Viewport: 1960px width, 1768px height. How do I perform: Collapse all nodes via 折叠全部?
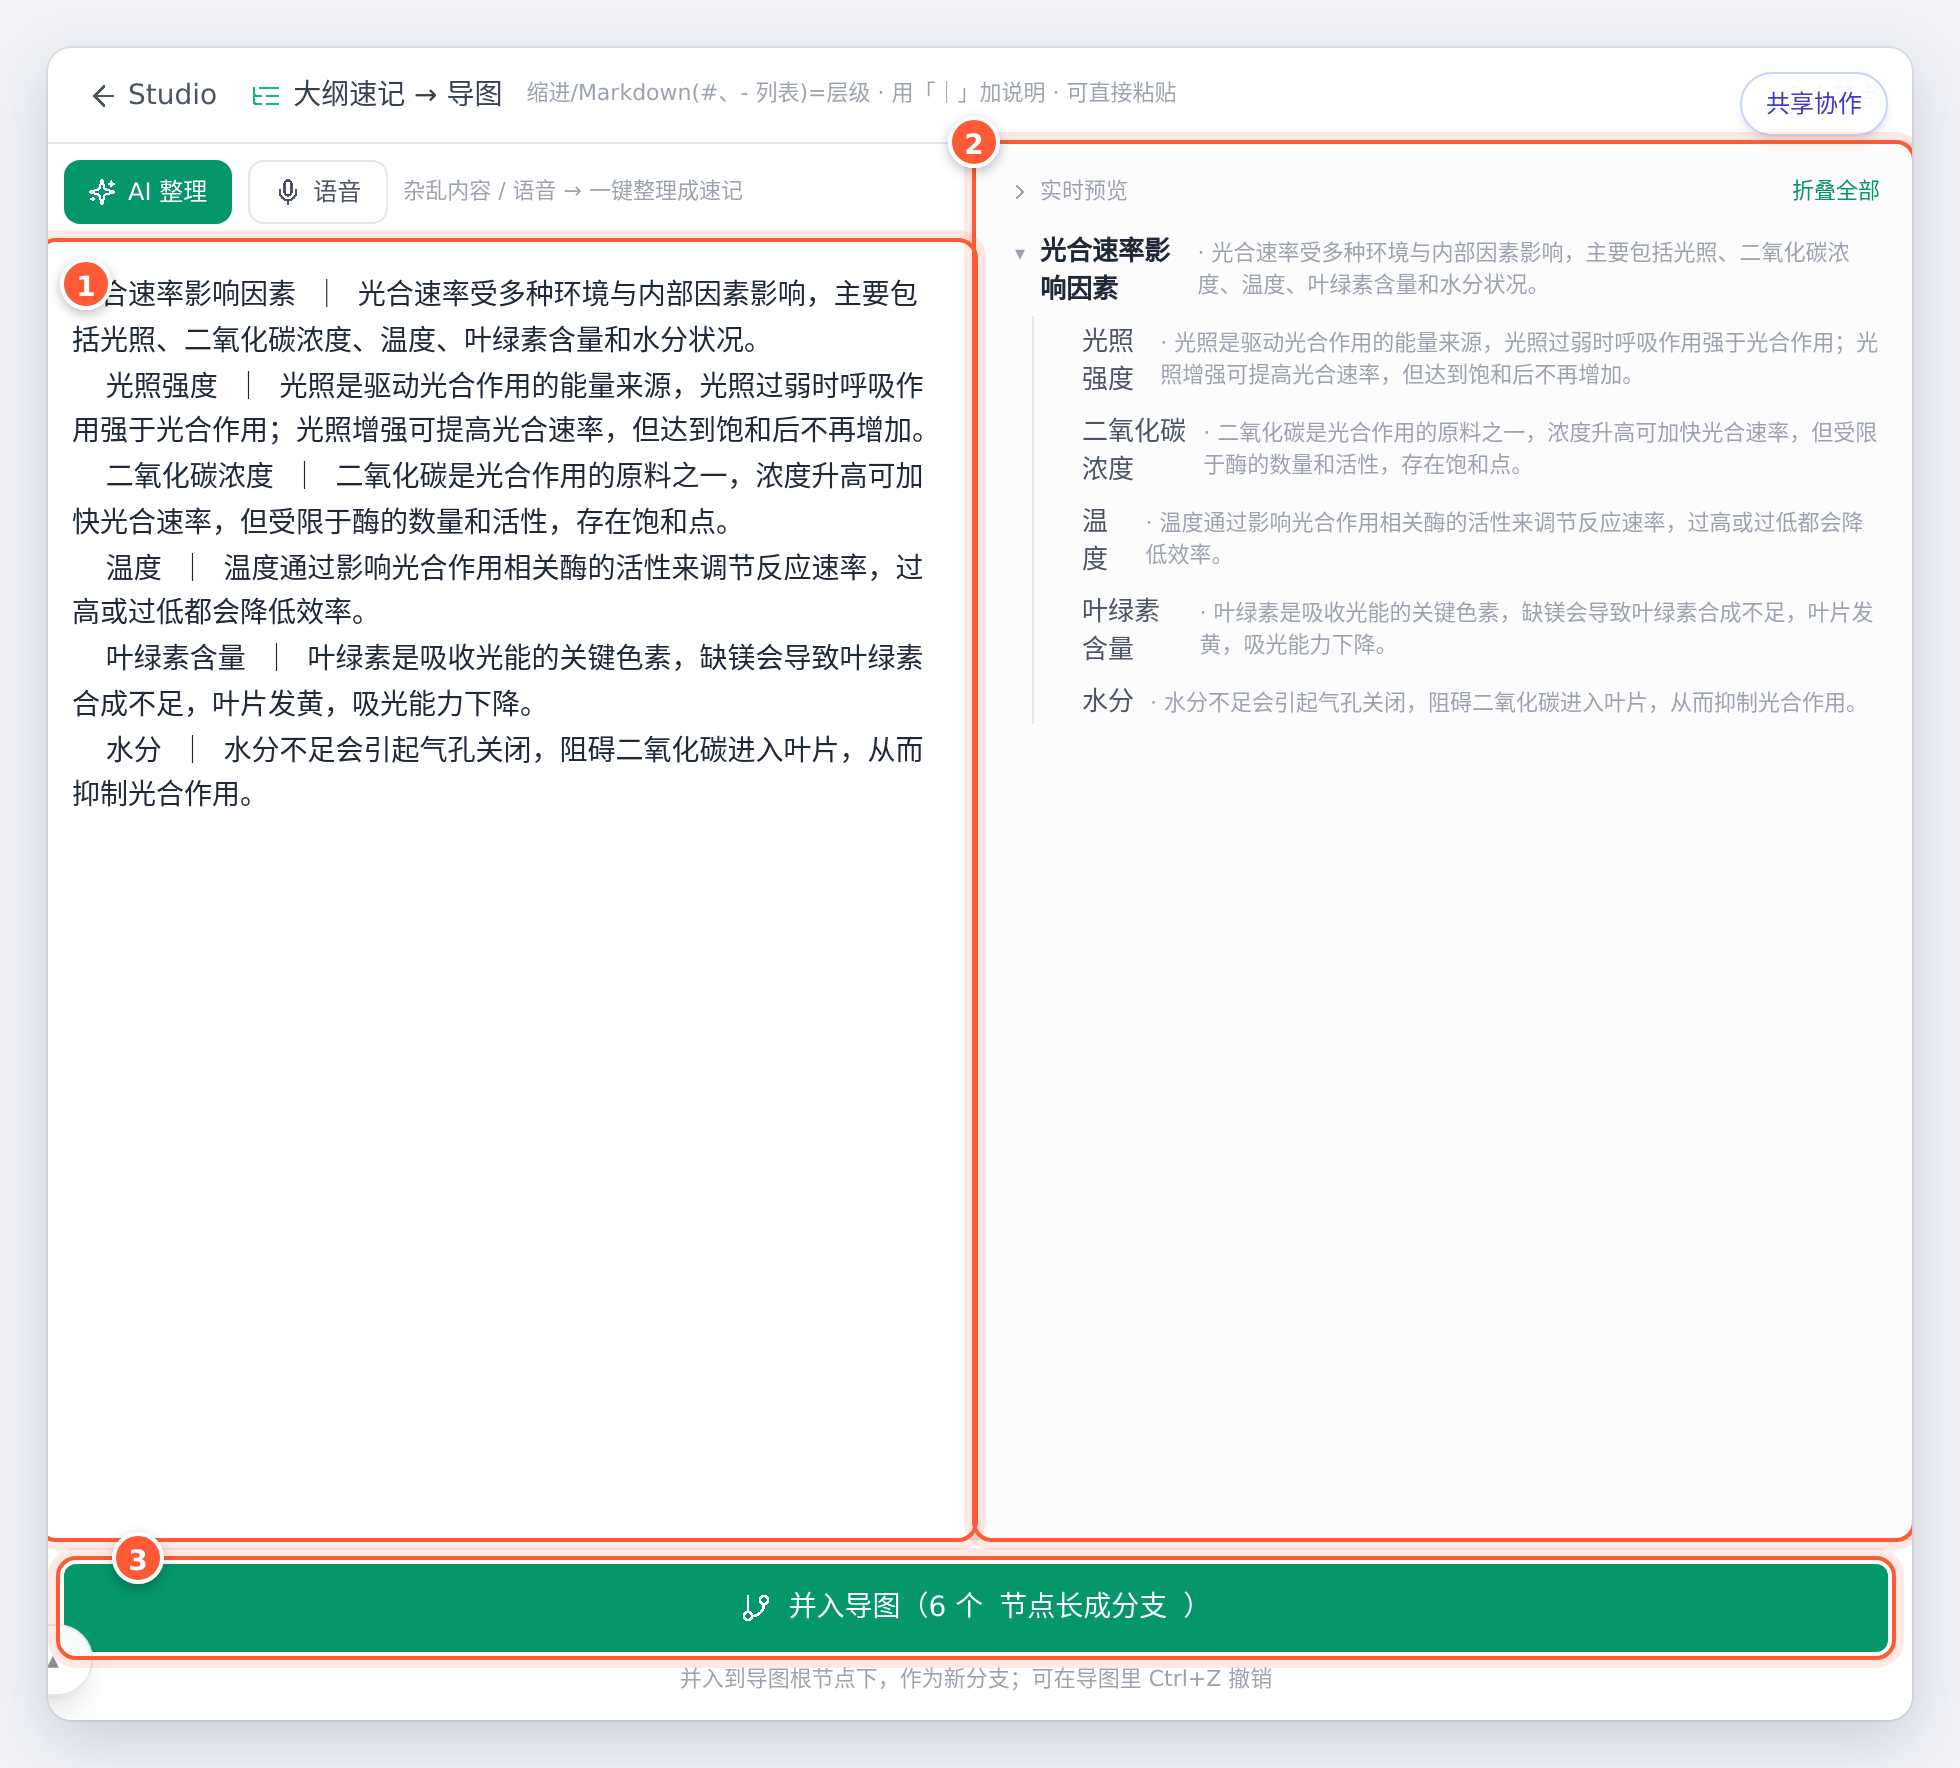1835,190
